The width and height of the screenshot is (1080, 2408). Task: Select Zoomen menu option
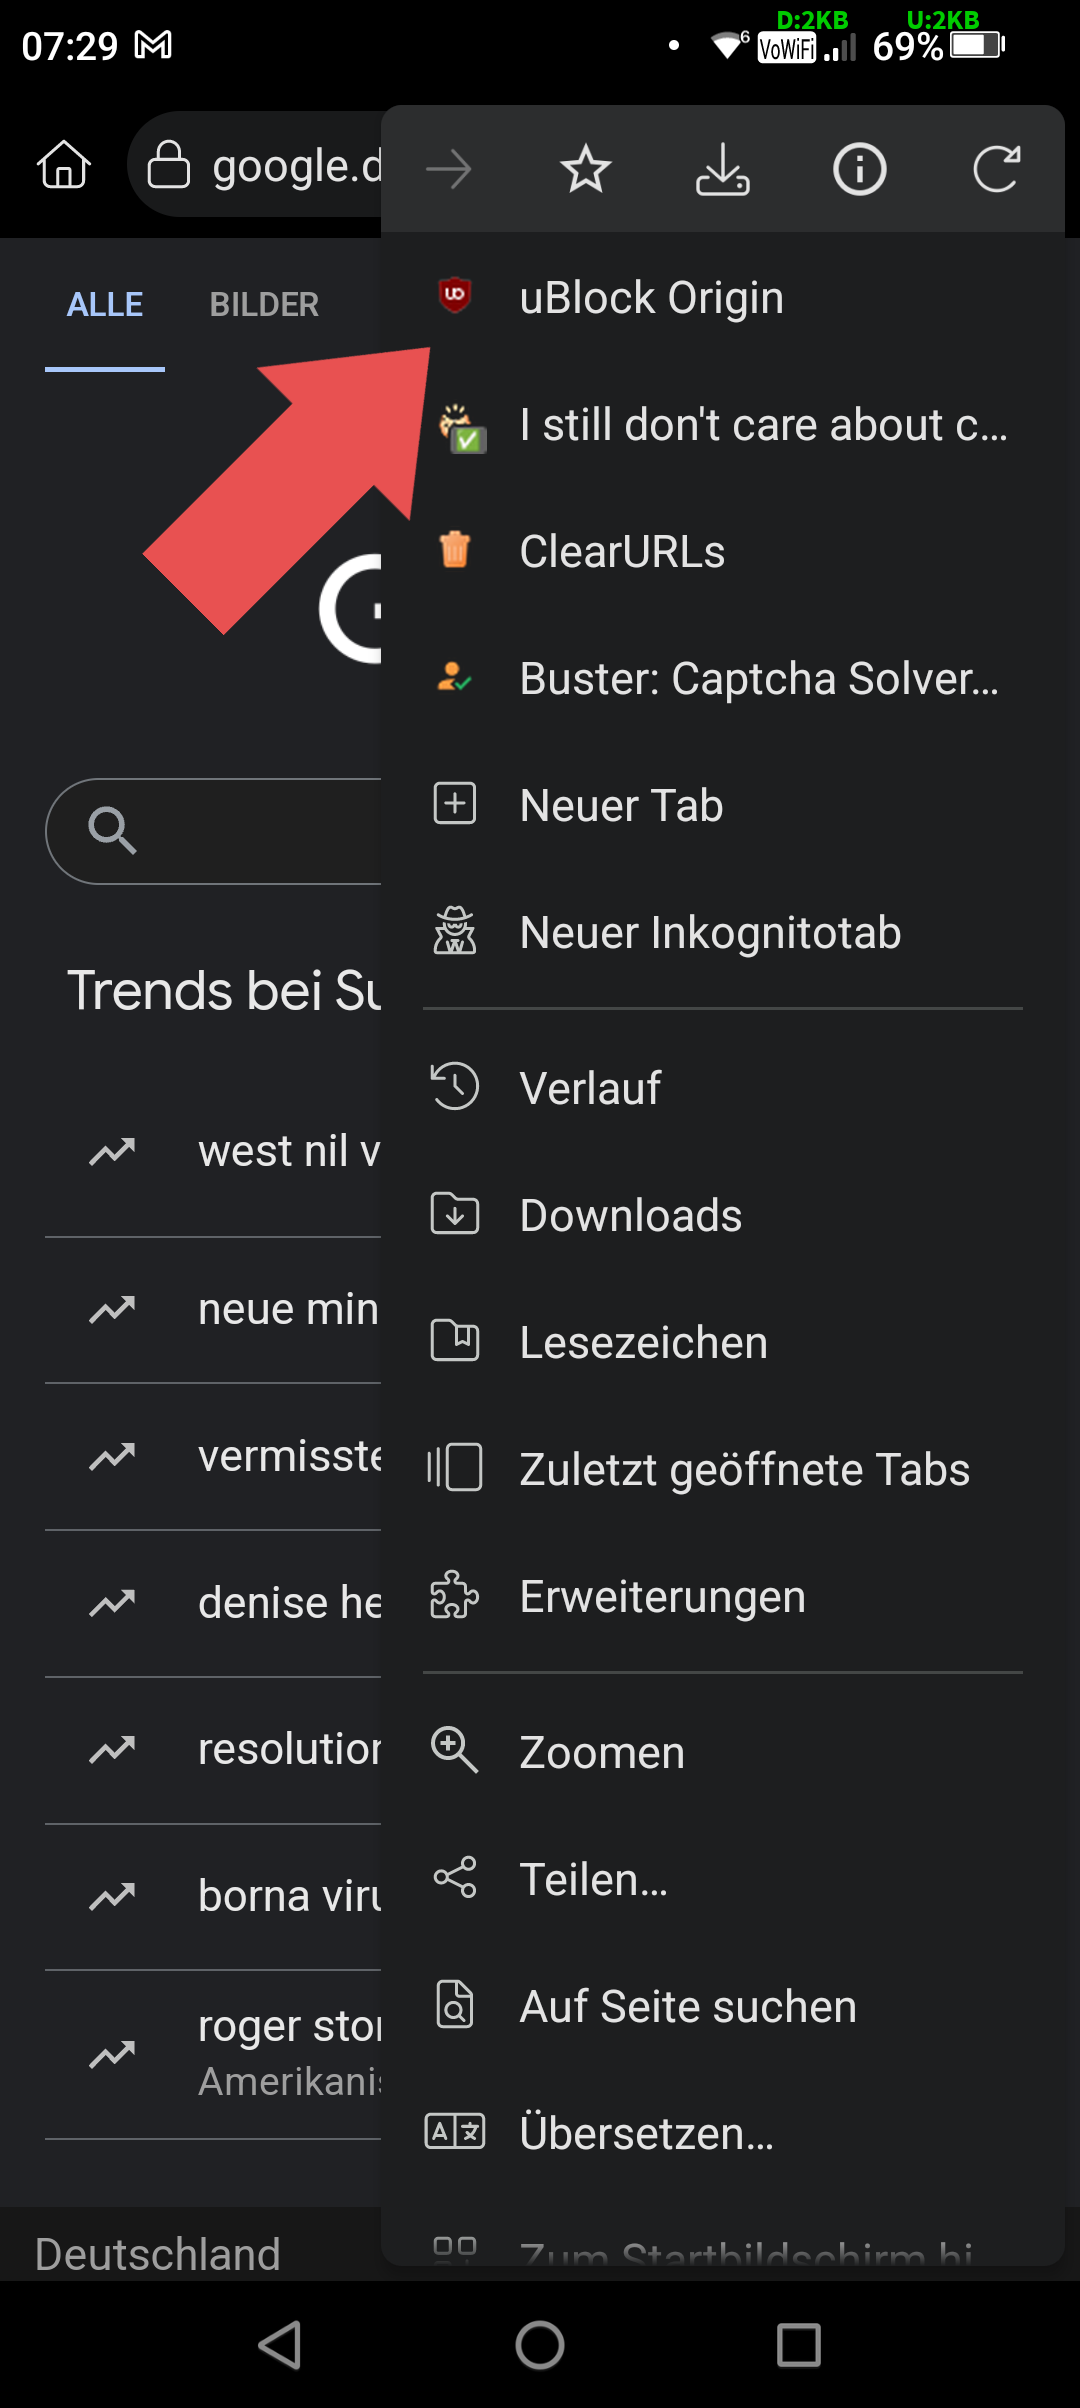coord(602,1752)
